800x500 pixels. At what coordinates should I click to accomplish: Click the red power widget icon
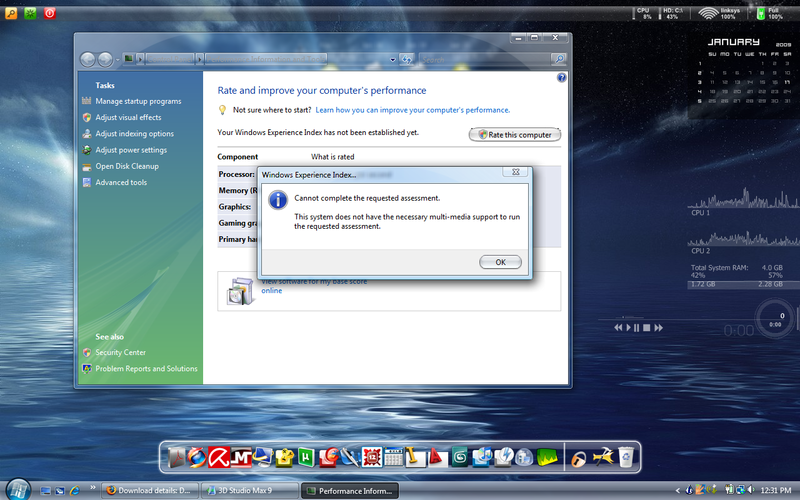[49, 13]
